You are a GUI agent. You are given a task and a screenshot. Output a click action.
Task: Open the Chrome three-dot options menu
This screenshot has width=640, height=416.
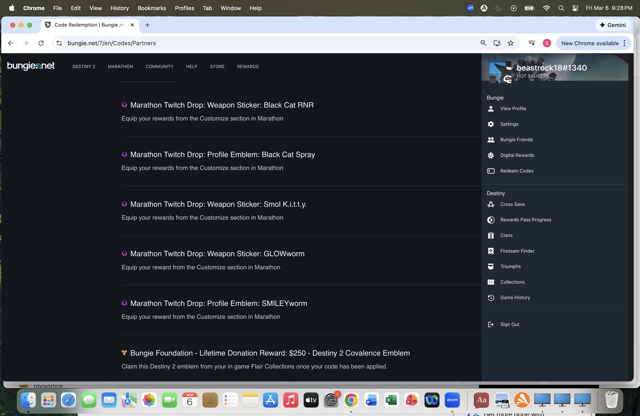tap(625, 43)
